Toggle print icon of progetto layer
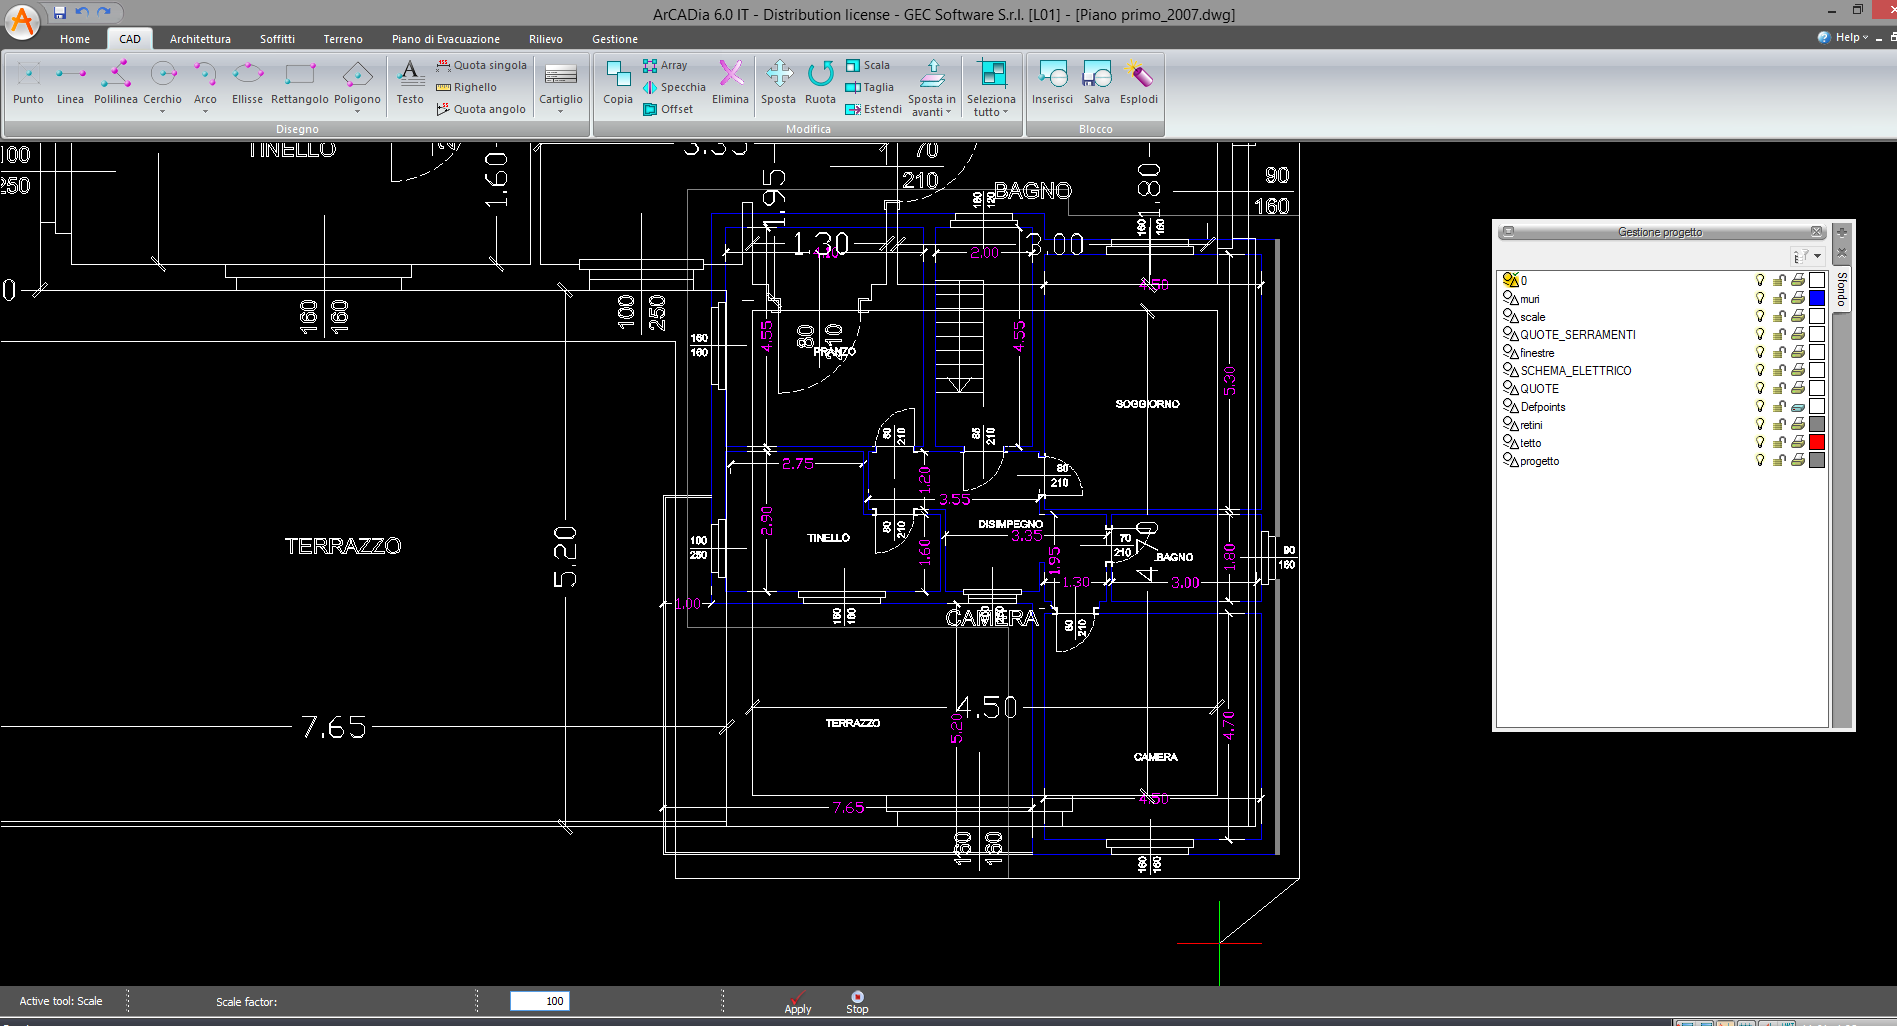 point(1798,461)
